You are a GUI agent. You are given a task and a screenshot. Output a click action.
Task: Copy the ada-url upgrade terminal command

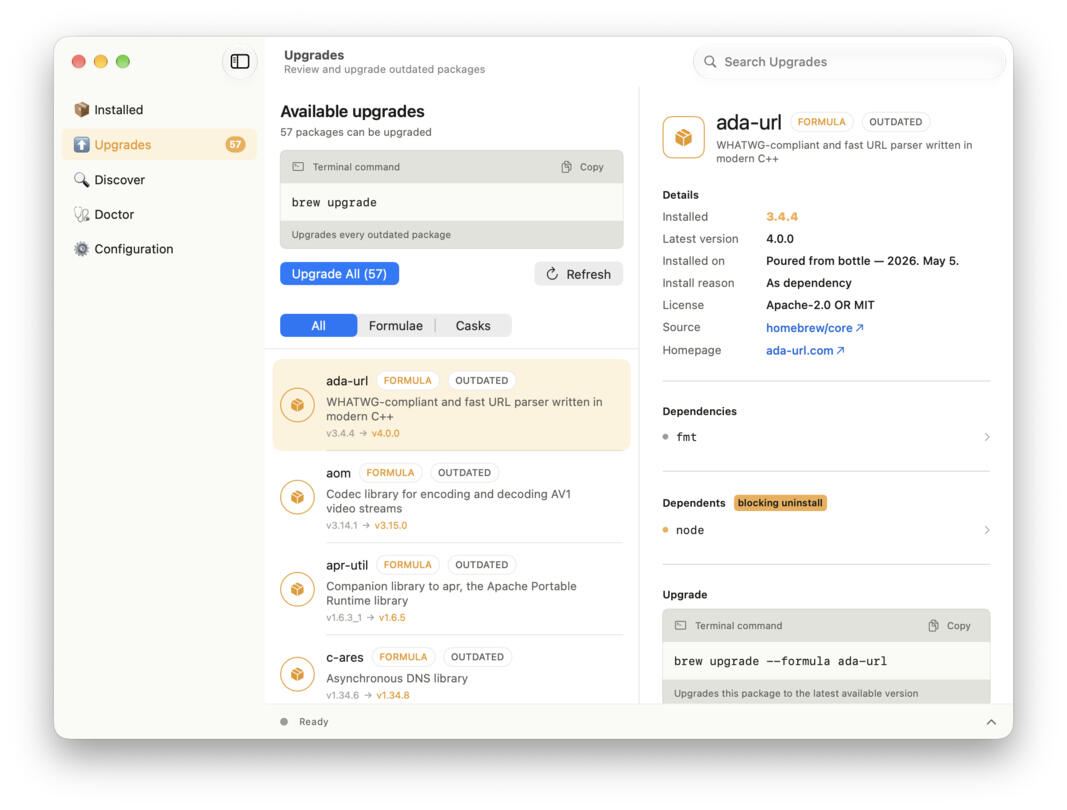tap(949, 626)
